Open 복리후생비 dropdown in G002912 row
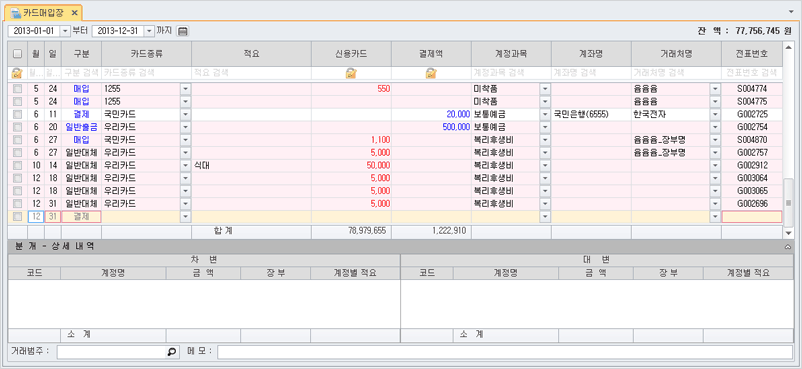The height and width of the screenshot is (369, 802). point(545,165)
